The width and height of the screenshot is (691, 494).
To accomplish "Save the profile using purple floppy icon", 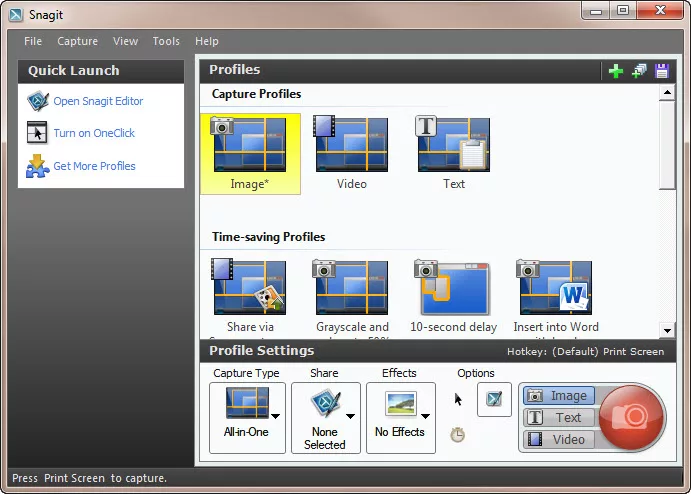I will click(661, 71).
